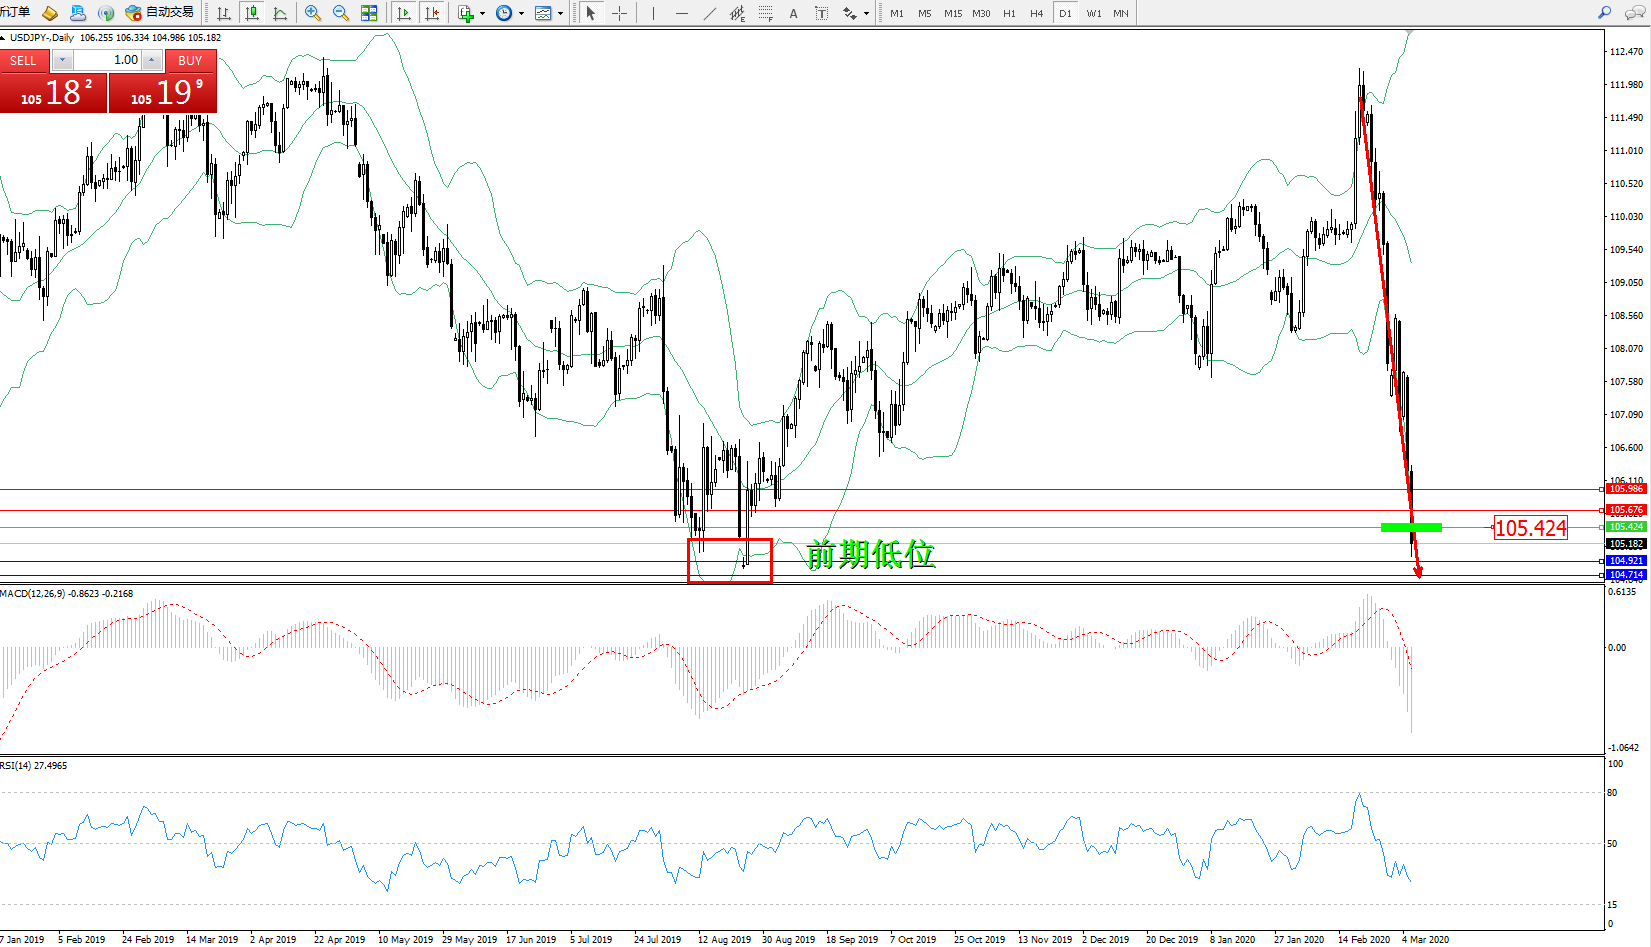
Task: Switch to the H4 timeframe
Action: pos(1036,13)
